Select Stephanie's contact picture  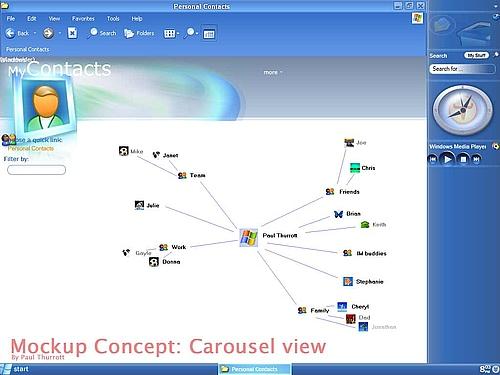[x=348, y=281]
